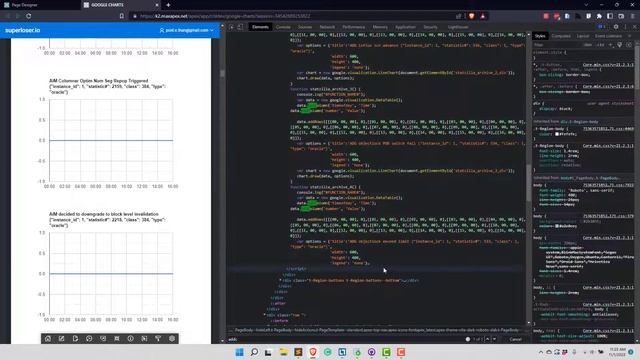Image resolution: width=640 pixels, height=360 pixels.
Task: Open the browser tab search chevron
Action: point(586,5)
